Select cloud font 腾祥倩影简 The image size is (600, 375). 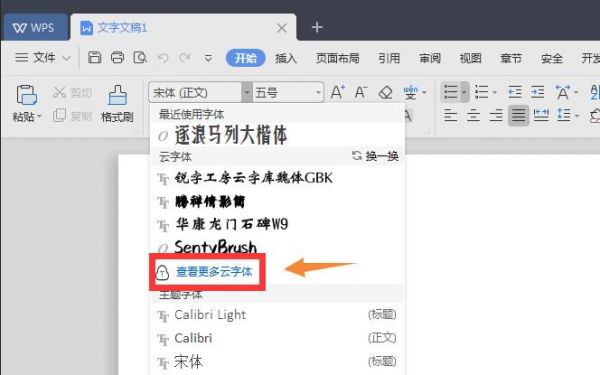click(x=277, y=201)
